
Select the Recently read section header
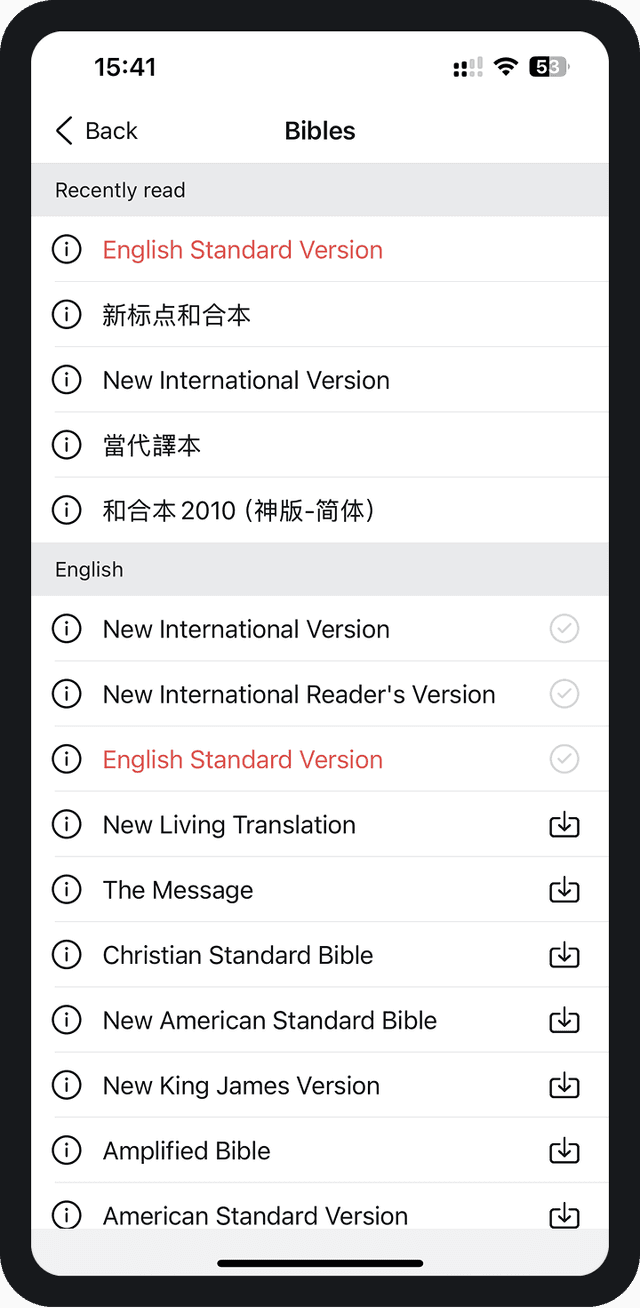(x=120, y=190)
